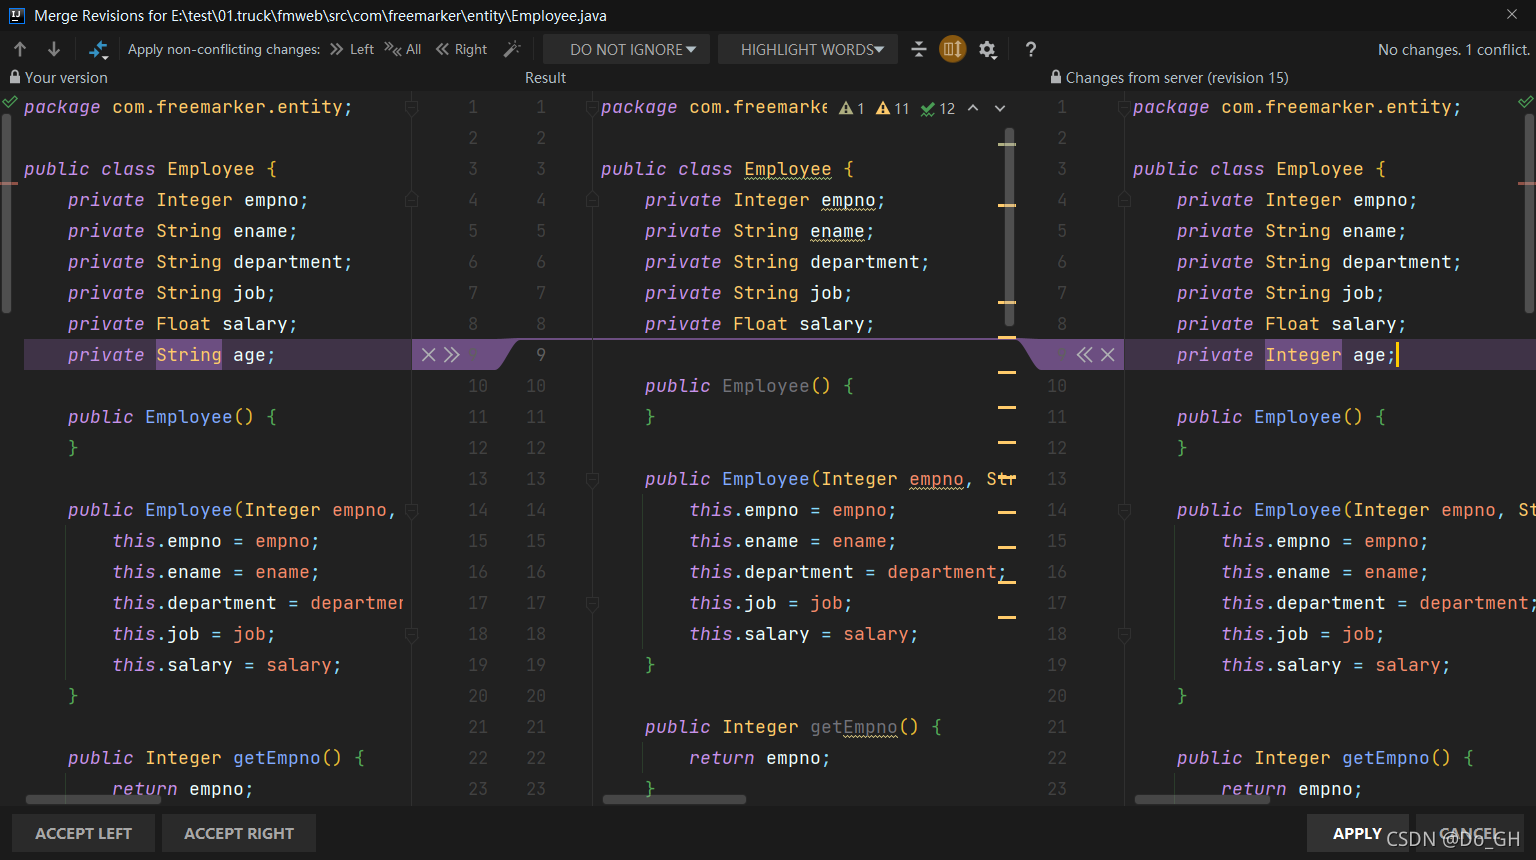The image size is (1536, 860).
Task: Click 'private String age;' line in left pane
Action: (x=172, y=355)
